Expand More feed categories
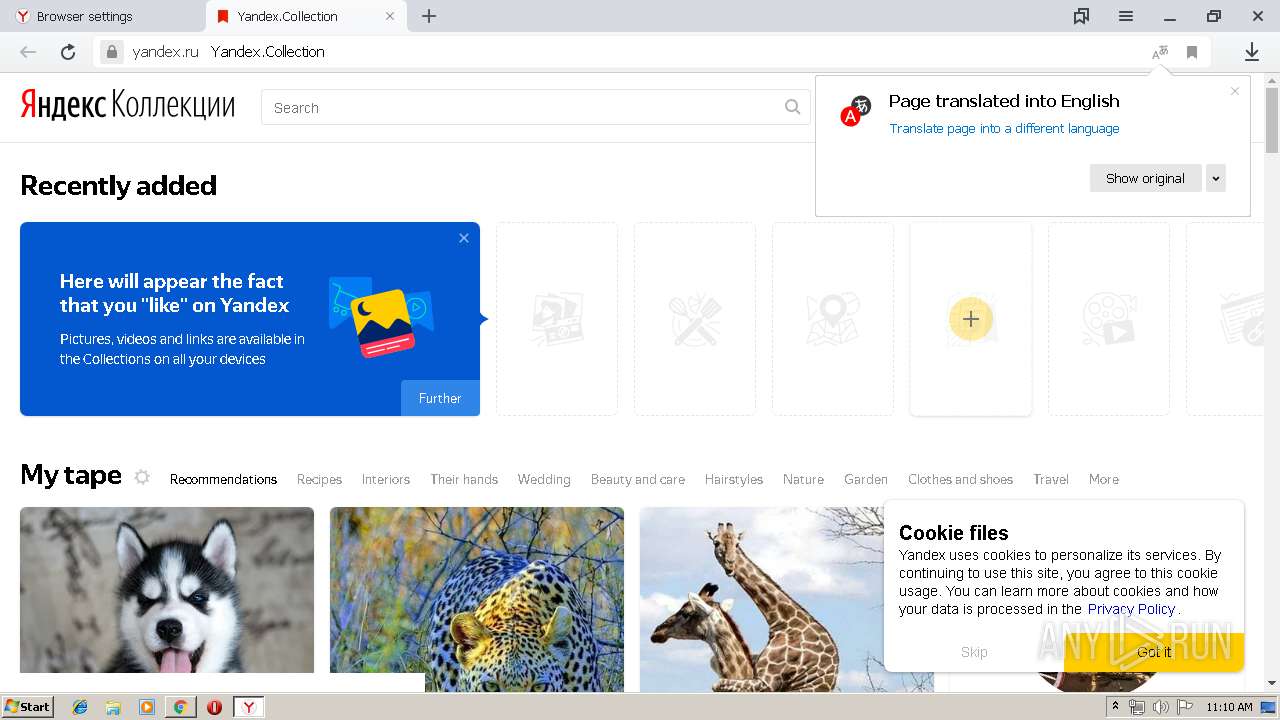The image size is (1280, 720). tap(1104, 479)
